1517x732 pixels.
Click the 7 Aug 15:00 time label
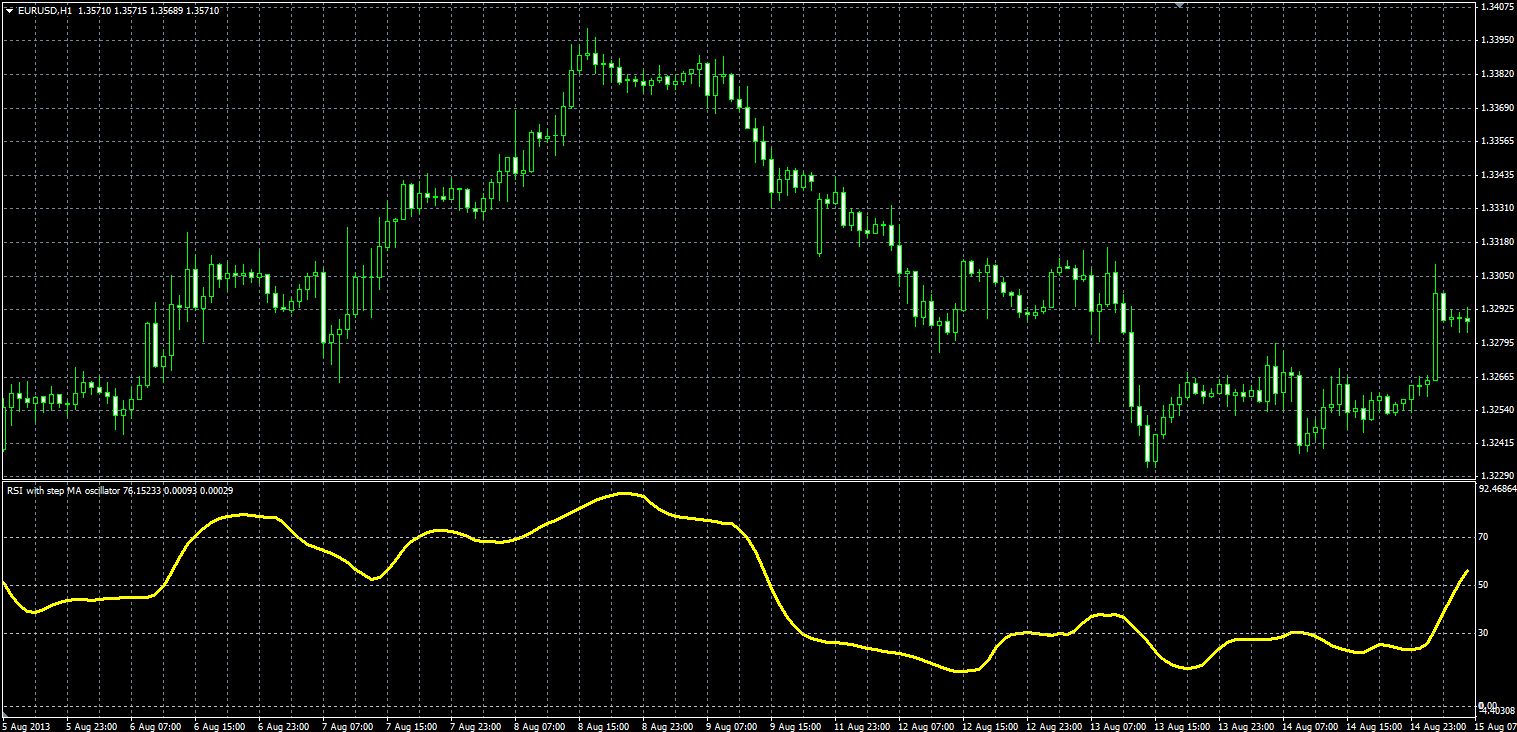click(412, 725)
